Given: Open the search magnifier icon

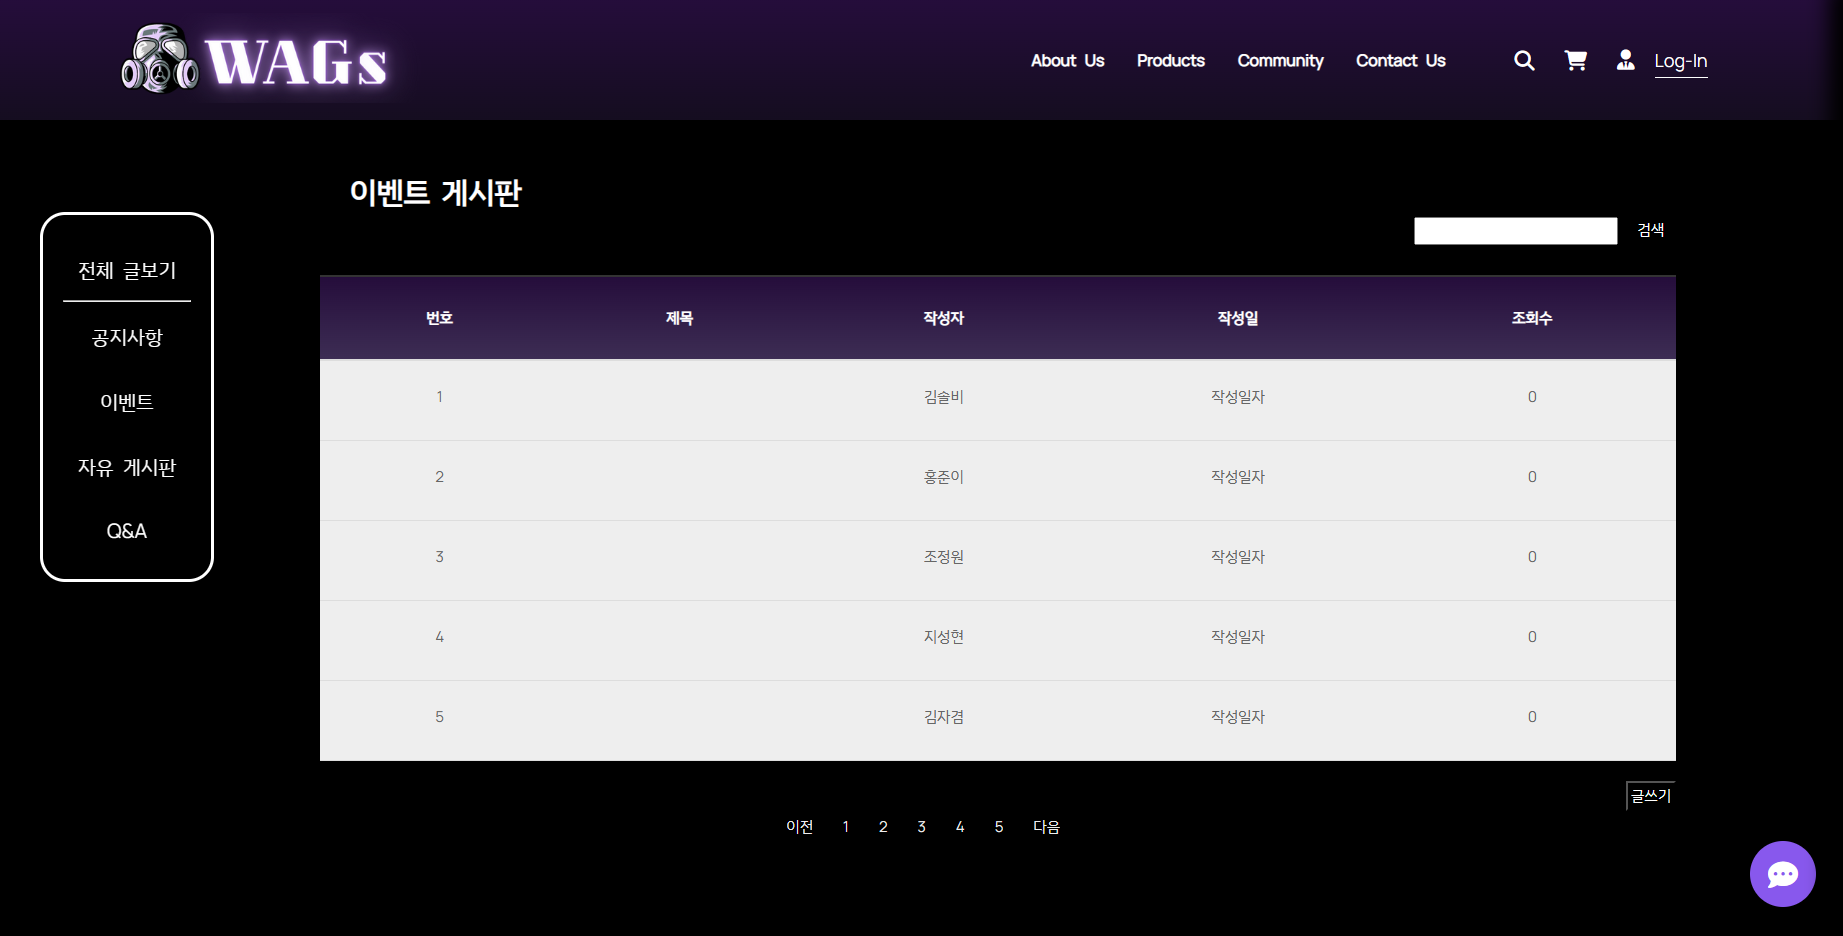Looking at the screenshot, I should click(1523, 60).
